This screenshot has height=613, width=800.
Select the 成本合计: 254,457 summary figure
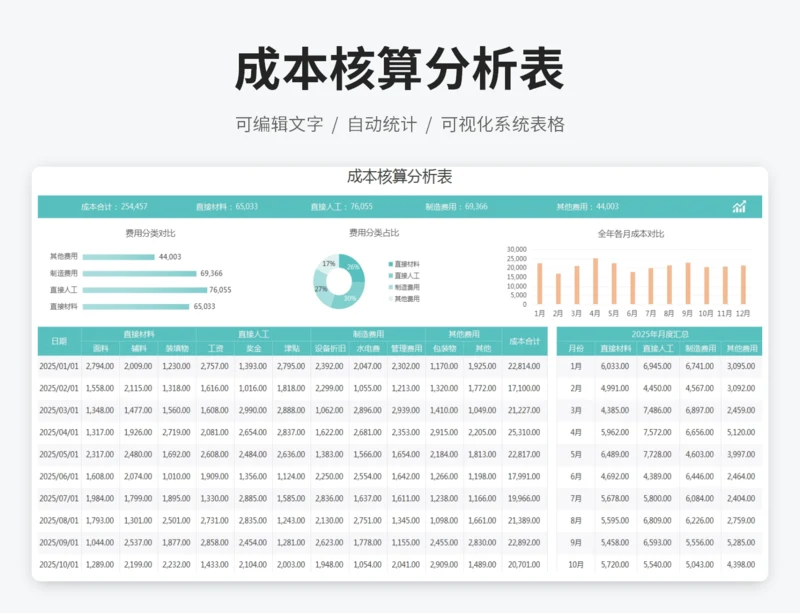pos(114,207)
